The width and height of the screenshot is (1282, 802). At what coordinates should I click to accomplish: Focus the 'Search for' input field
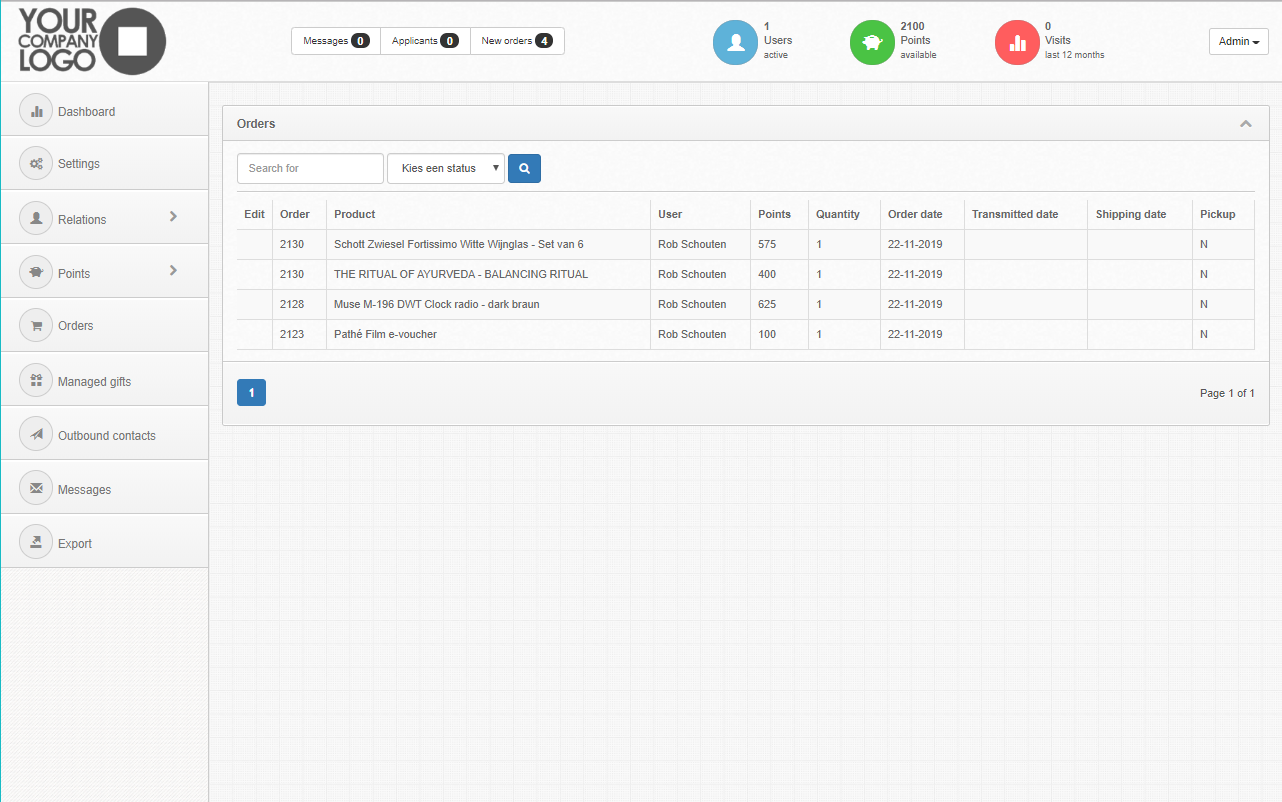point(310,168)
